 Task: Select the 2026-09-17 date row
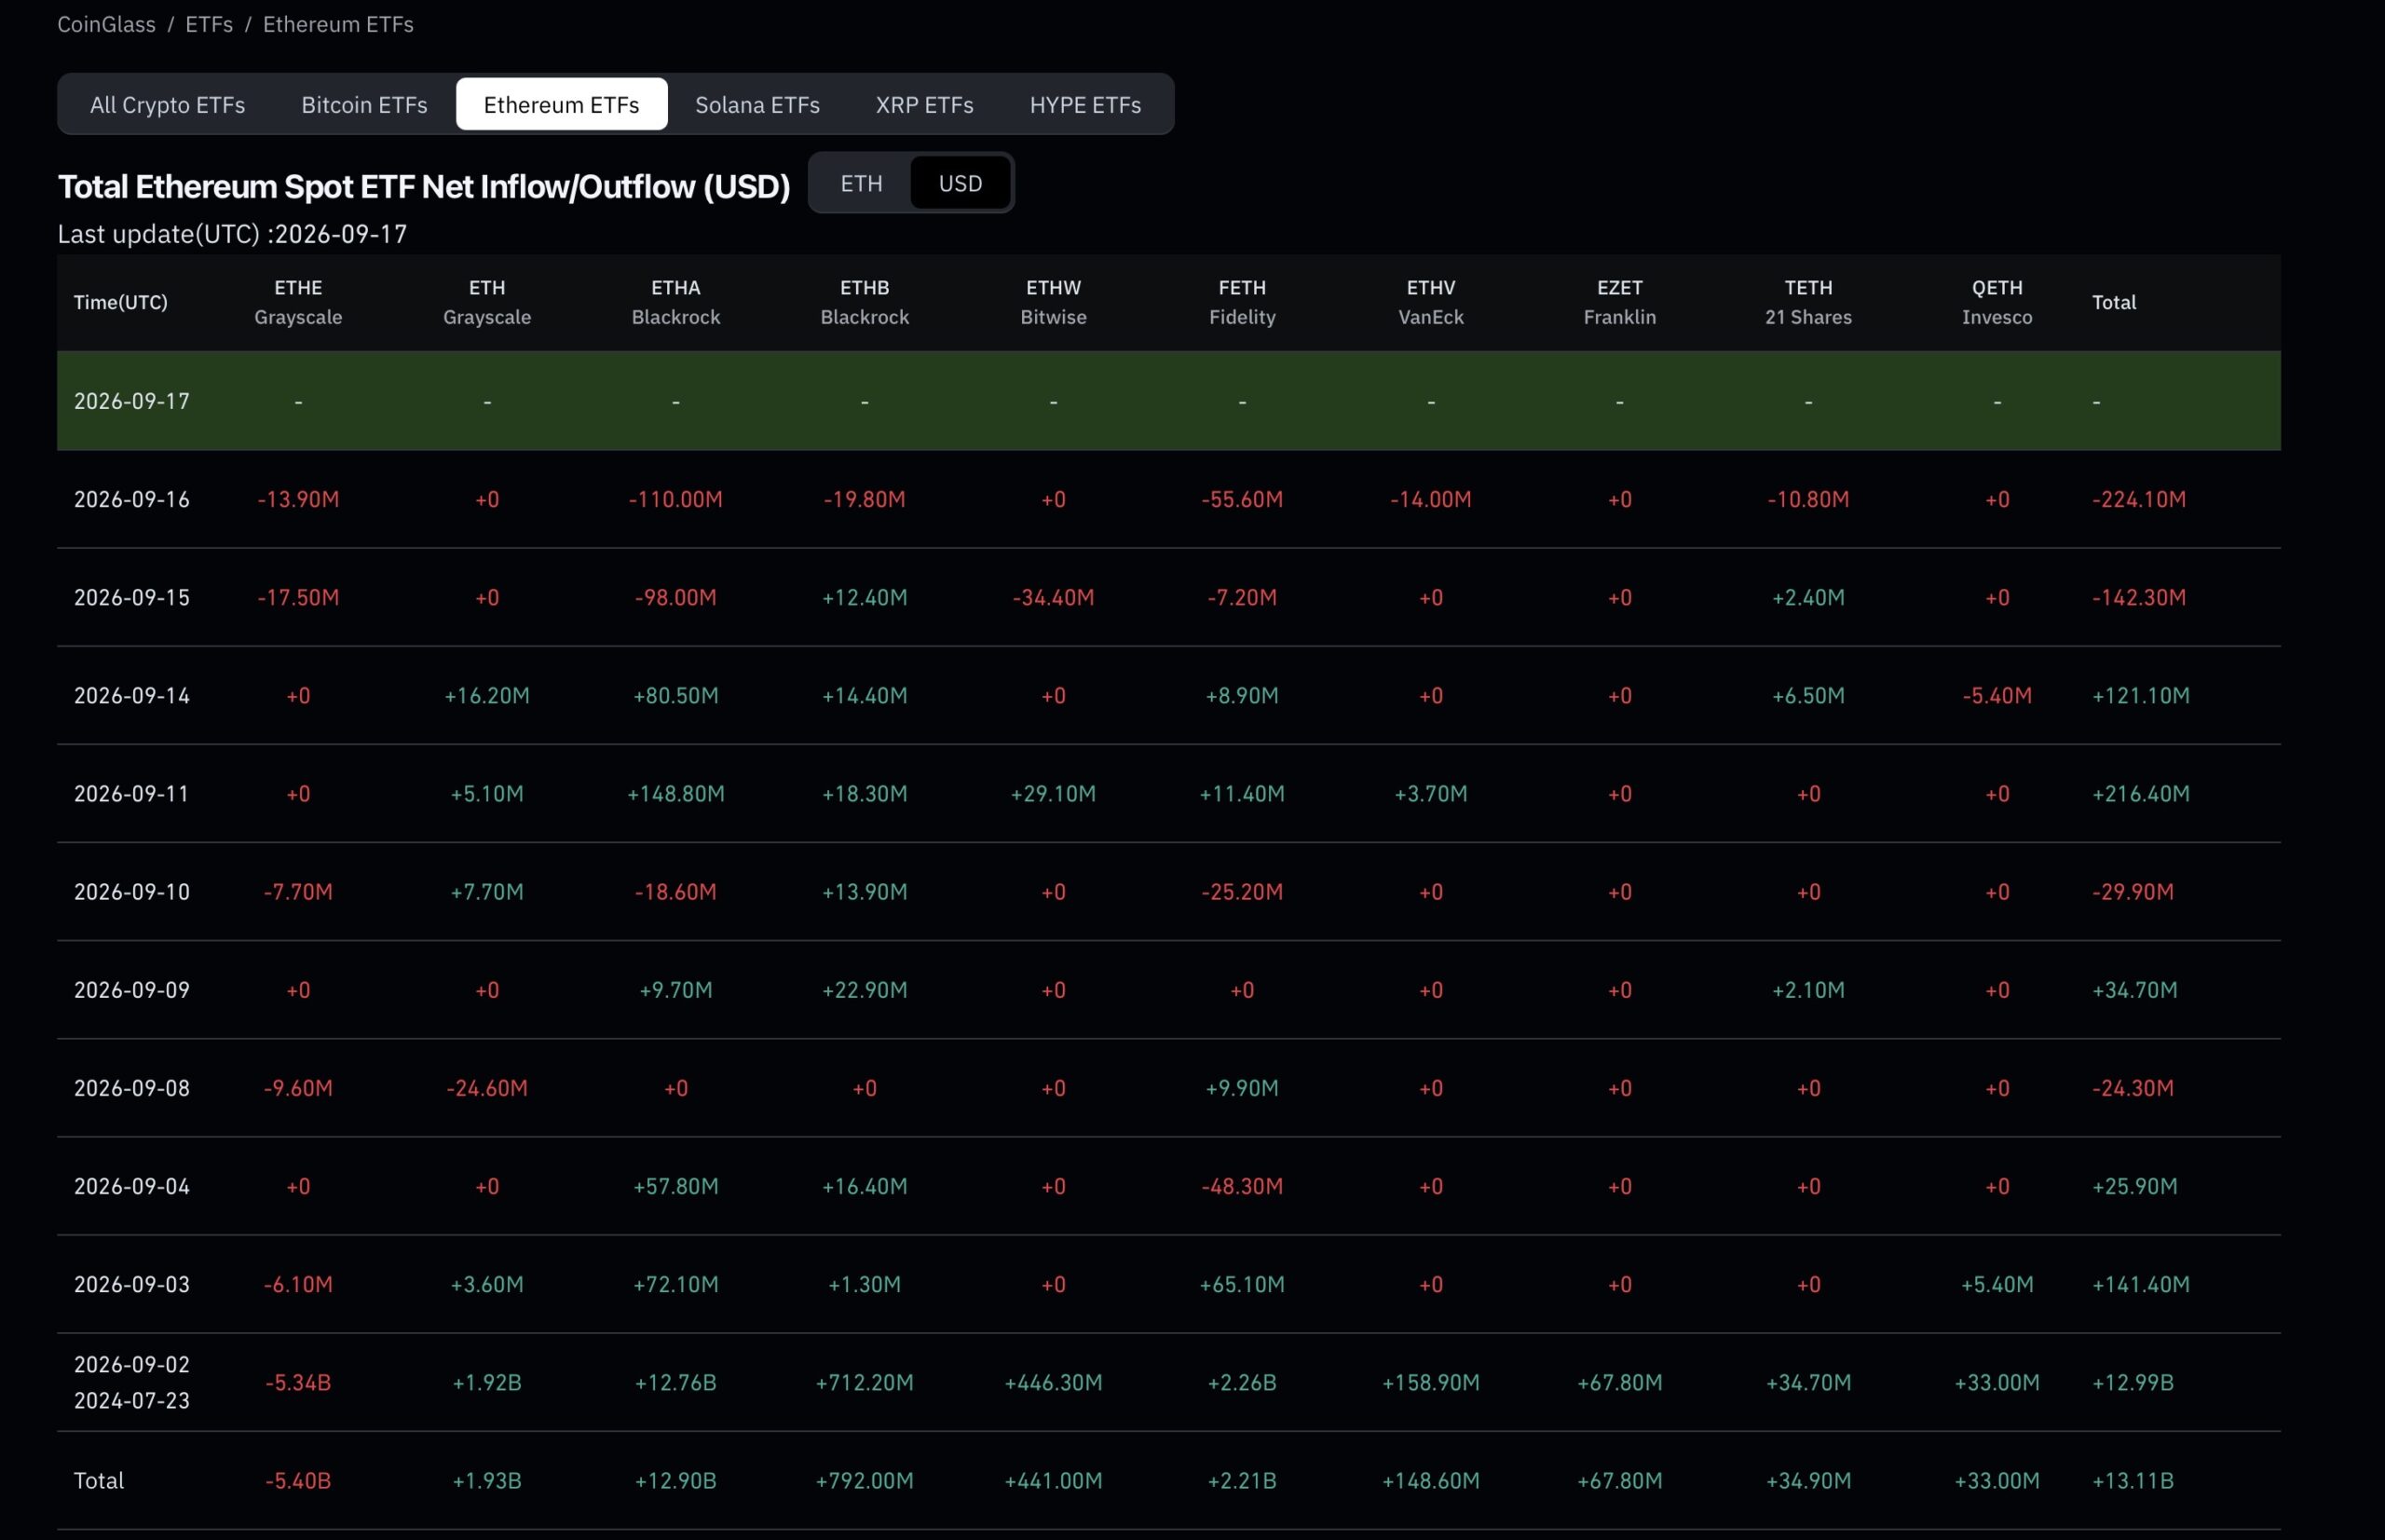(x=1168, y=400)
